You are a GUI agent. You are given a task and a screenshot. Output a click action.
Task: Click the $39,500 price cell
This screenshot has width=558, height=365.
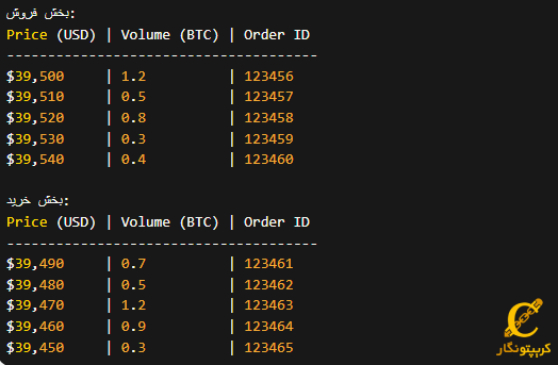tap(35, 76)
